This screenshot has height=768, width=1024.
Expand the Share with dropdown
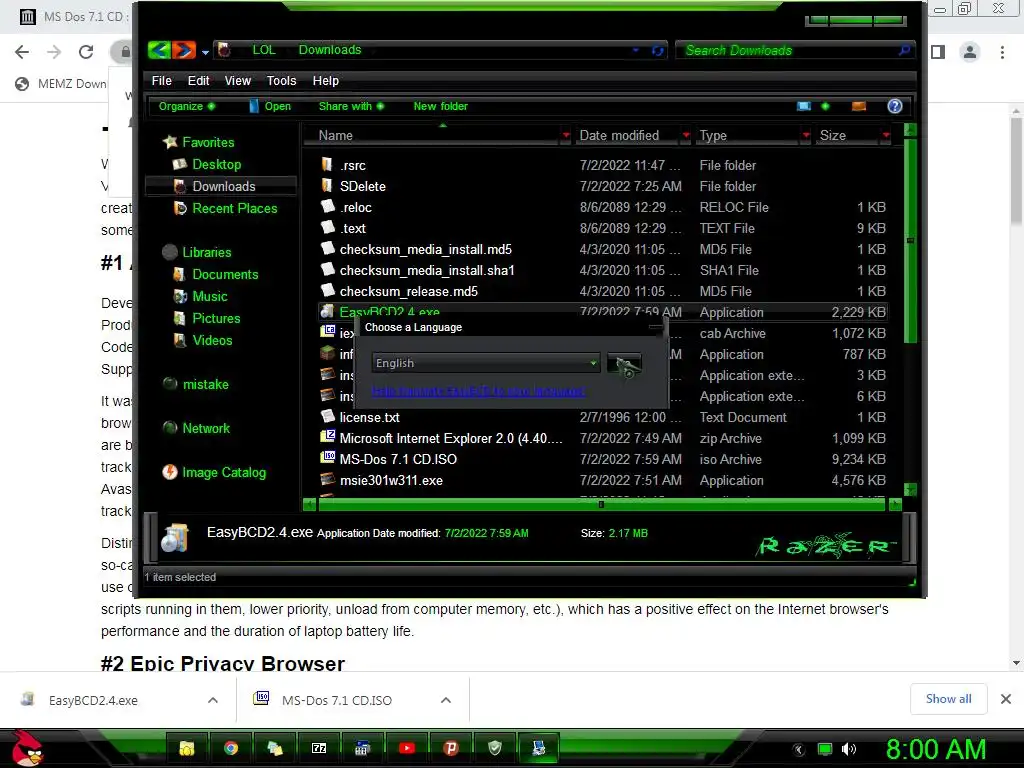351,106
